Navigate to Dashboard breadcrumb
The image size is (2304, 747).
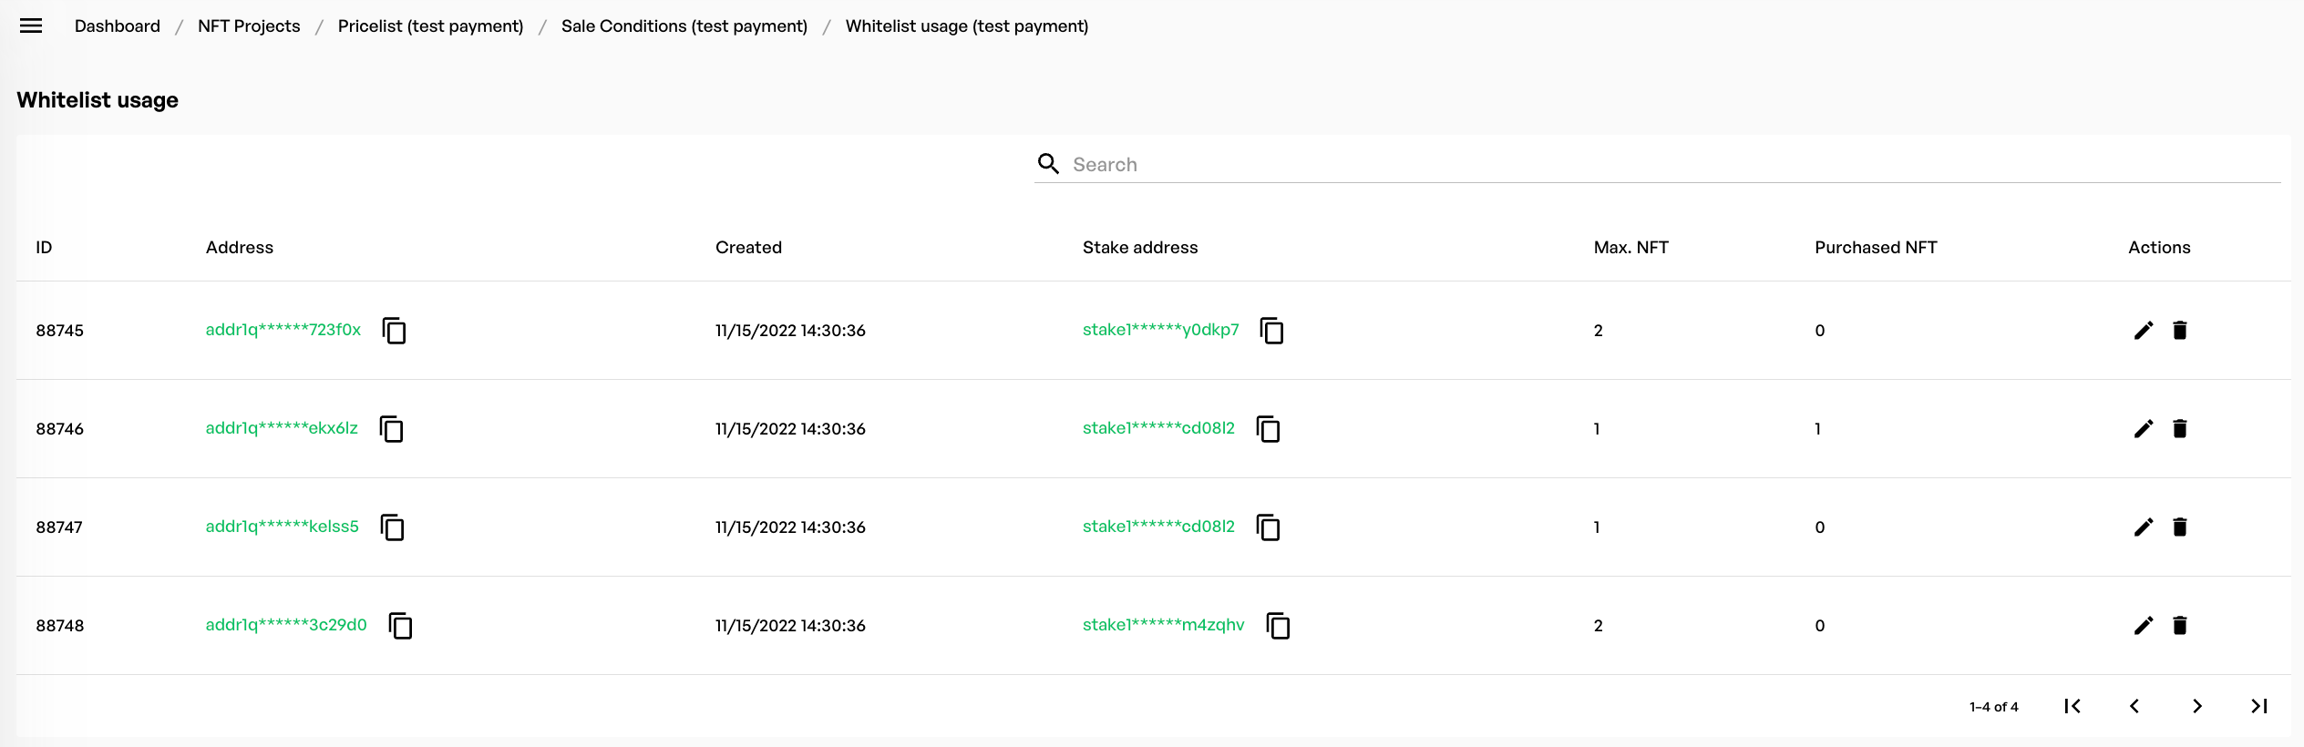[117, 26]
